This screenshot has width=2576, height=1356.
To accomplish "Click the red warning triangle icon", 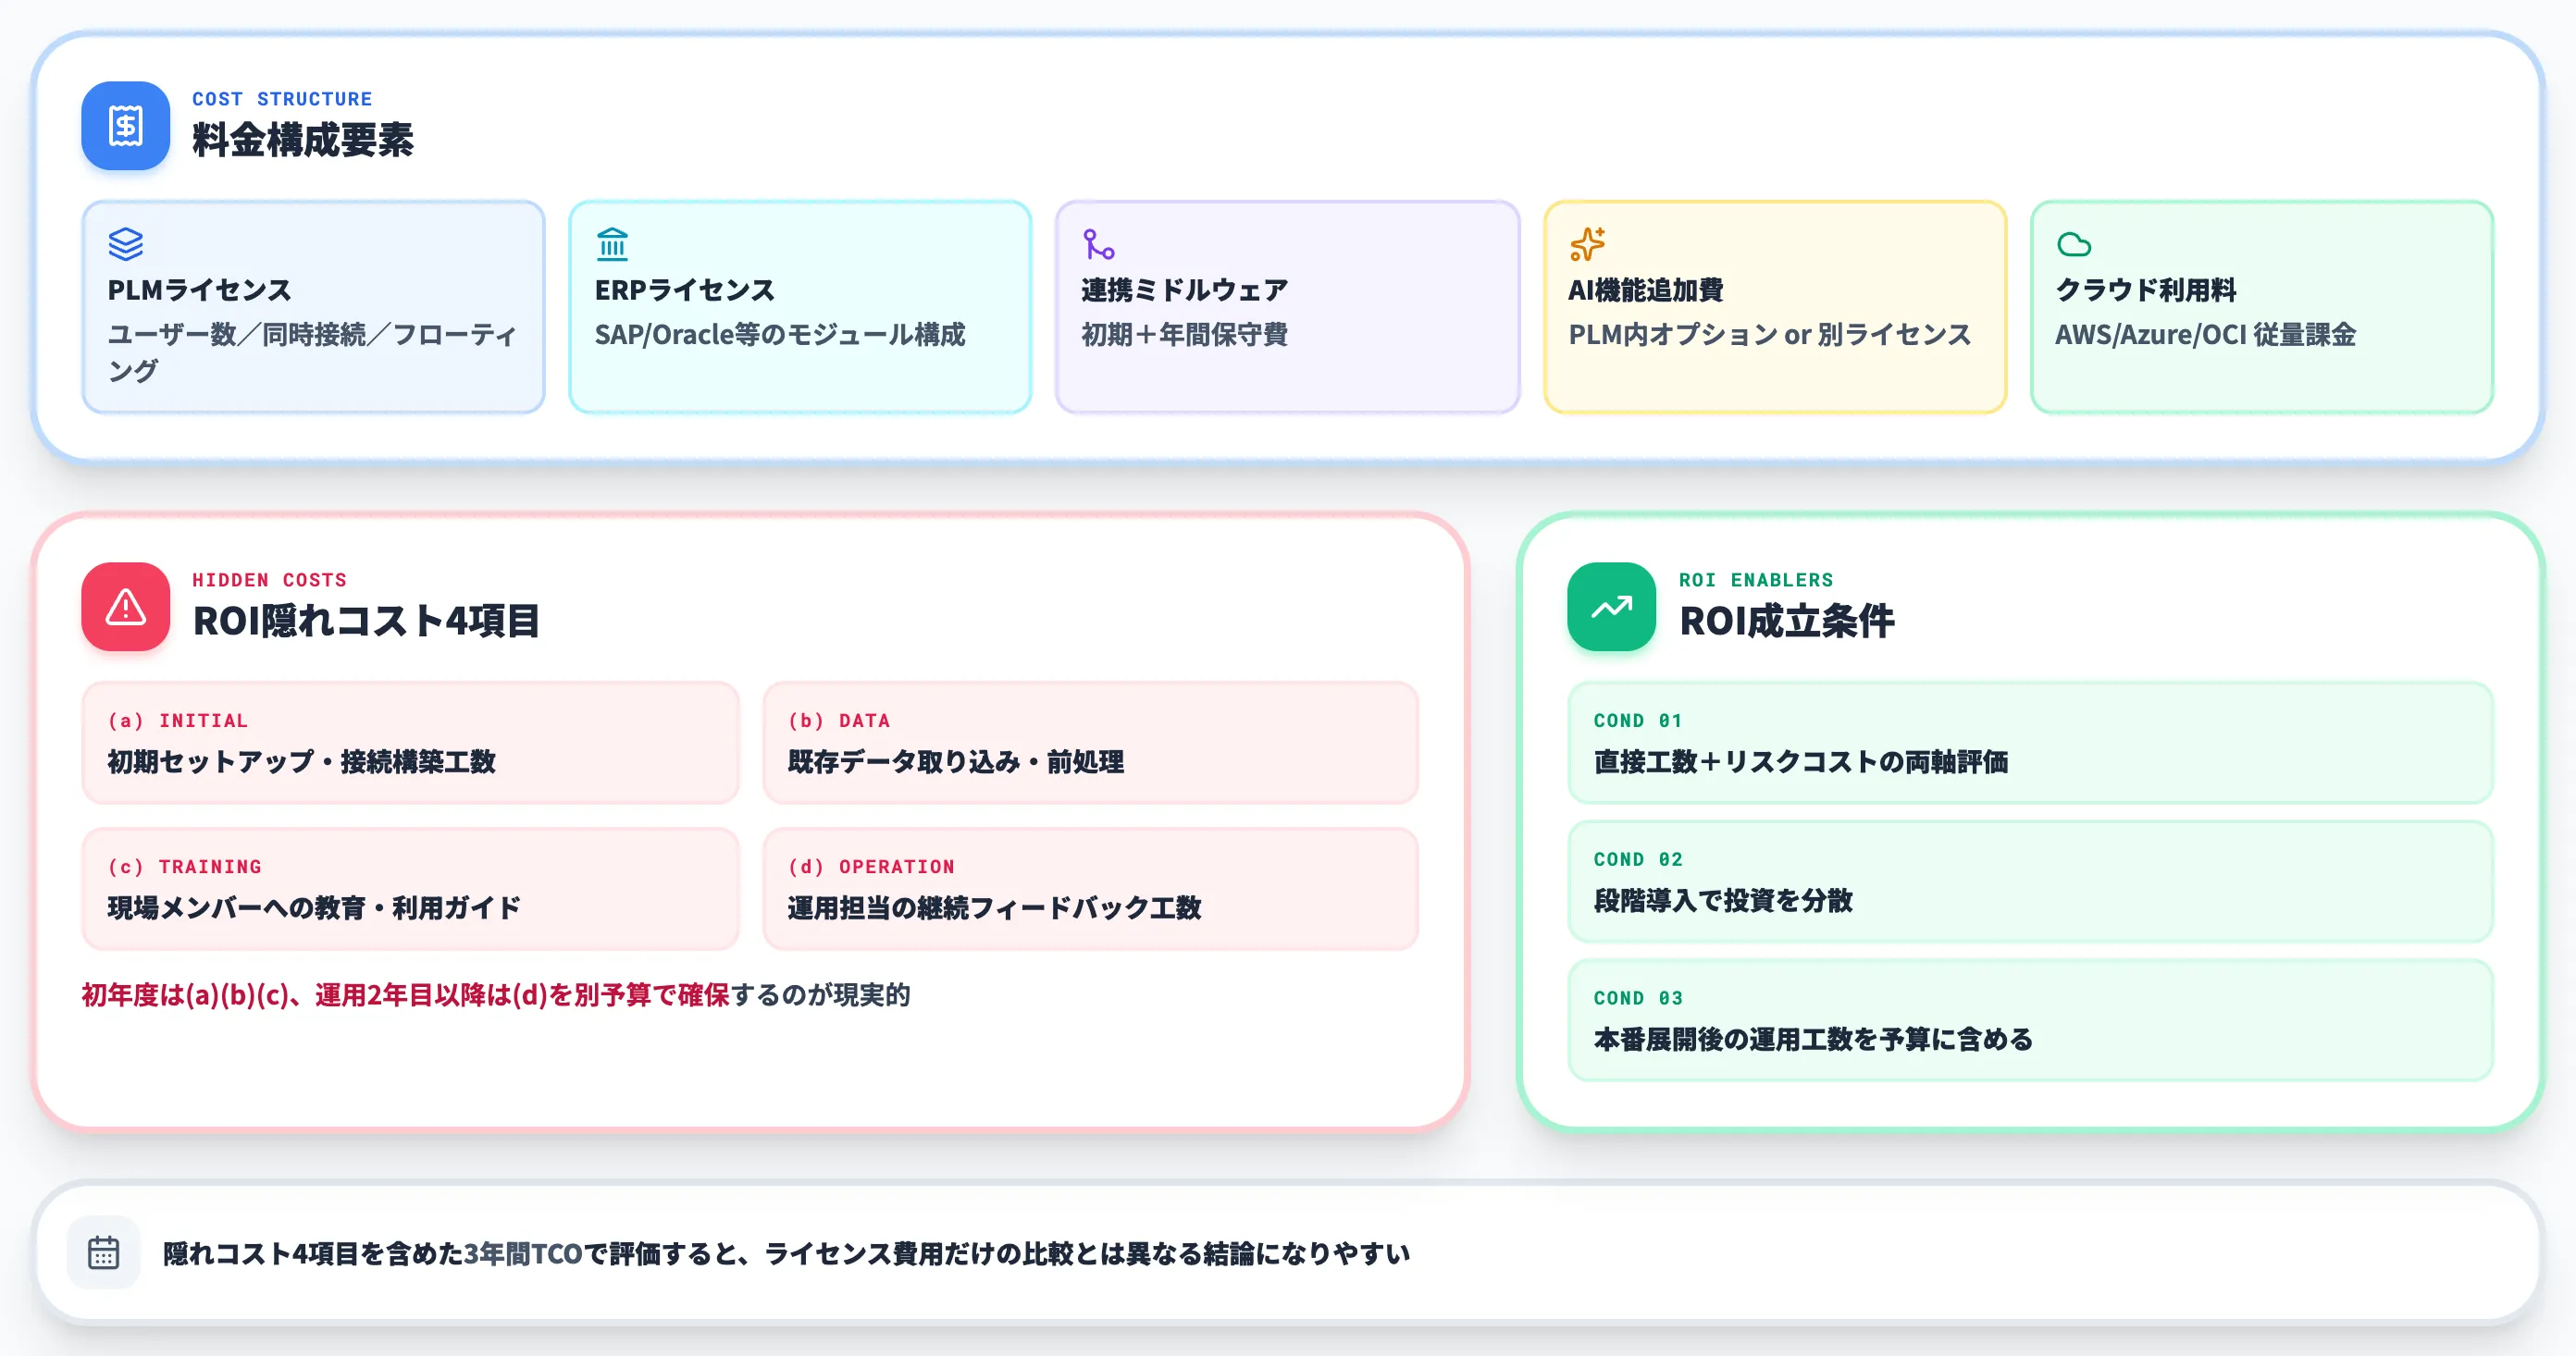I will 125,607.
